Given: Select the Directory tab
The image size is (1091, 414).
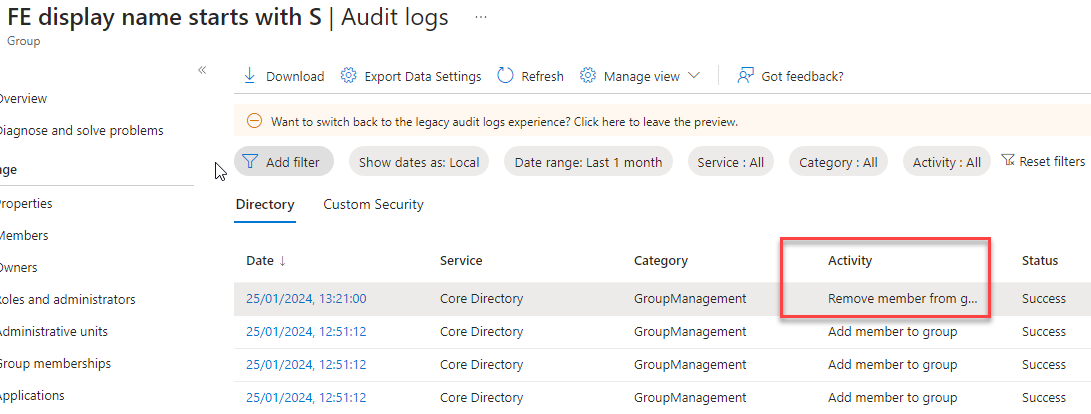Looking at the screenshot, I should coord(265,204).
